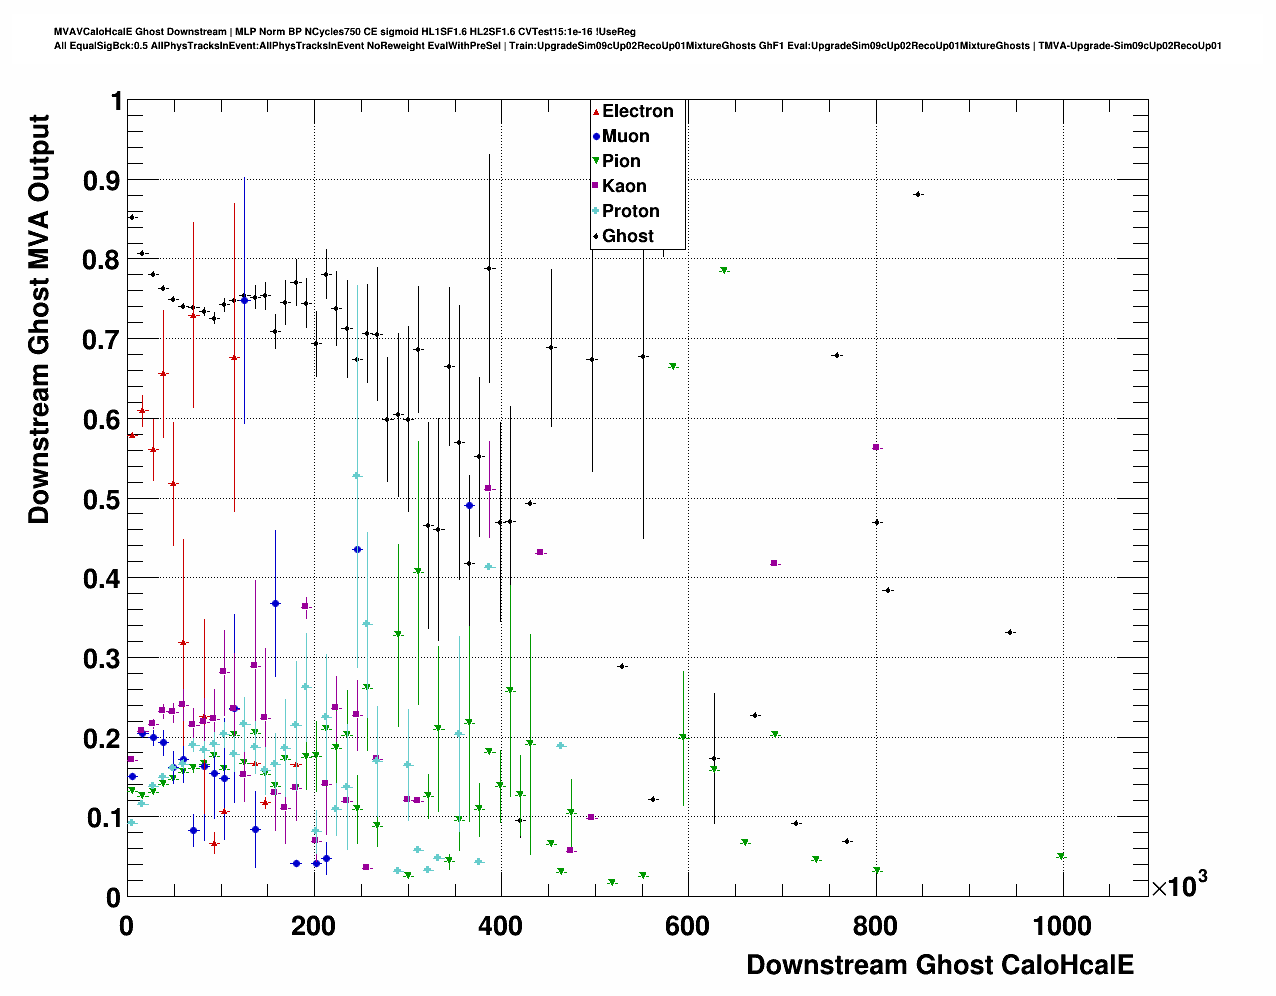Click the highest Ghost point near 0.88

coord(917,194)
